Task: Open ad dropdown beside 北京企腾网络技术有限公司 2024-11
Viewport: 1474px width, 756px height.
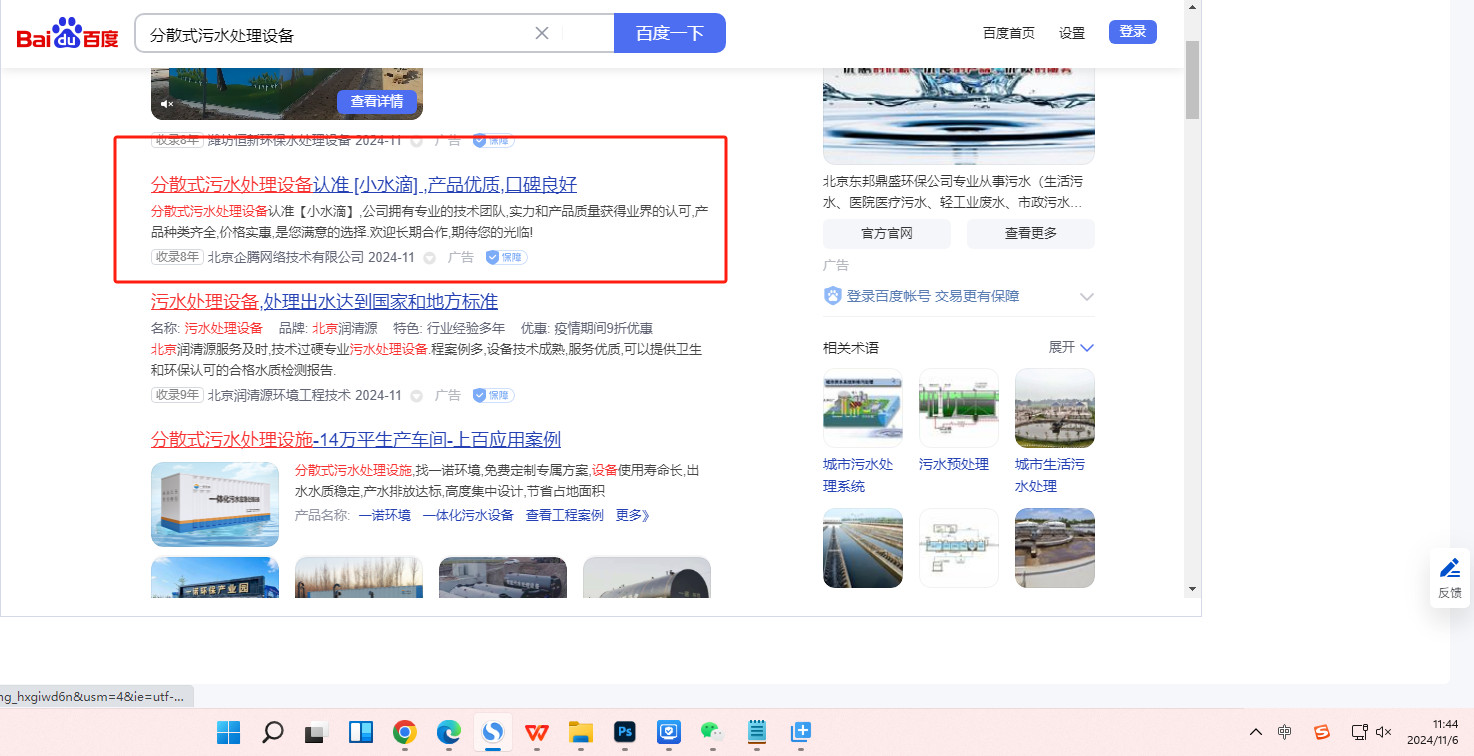Action: (x=430, y=258)
